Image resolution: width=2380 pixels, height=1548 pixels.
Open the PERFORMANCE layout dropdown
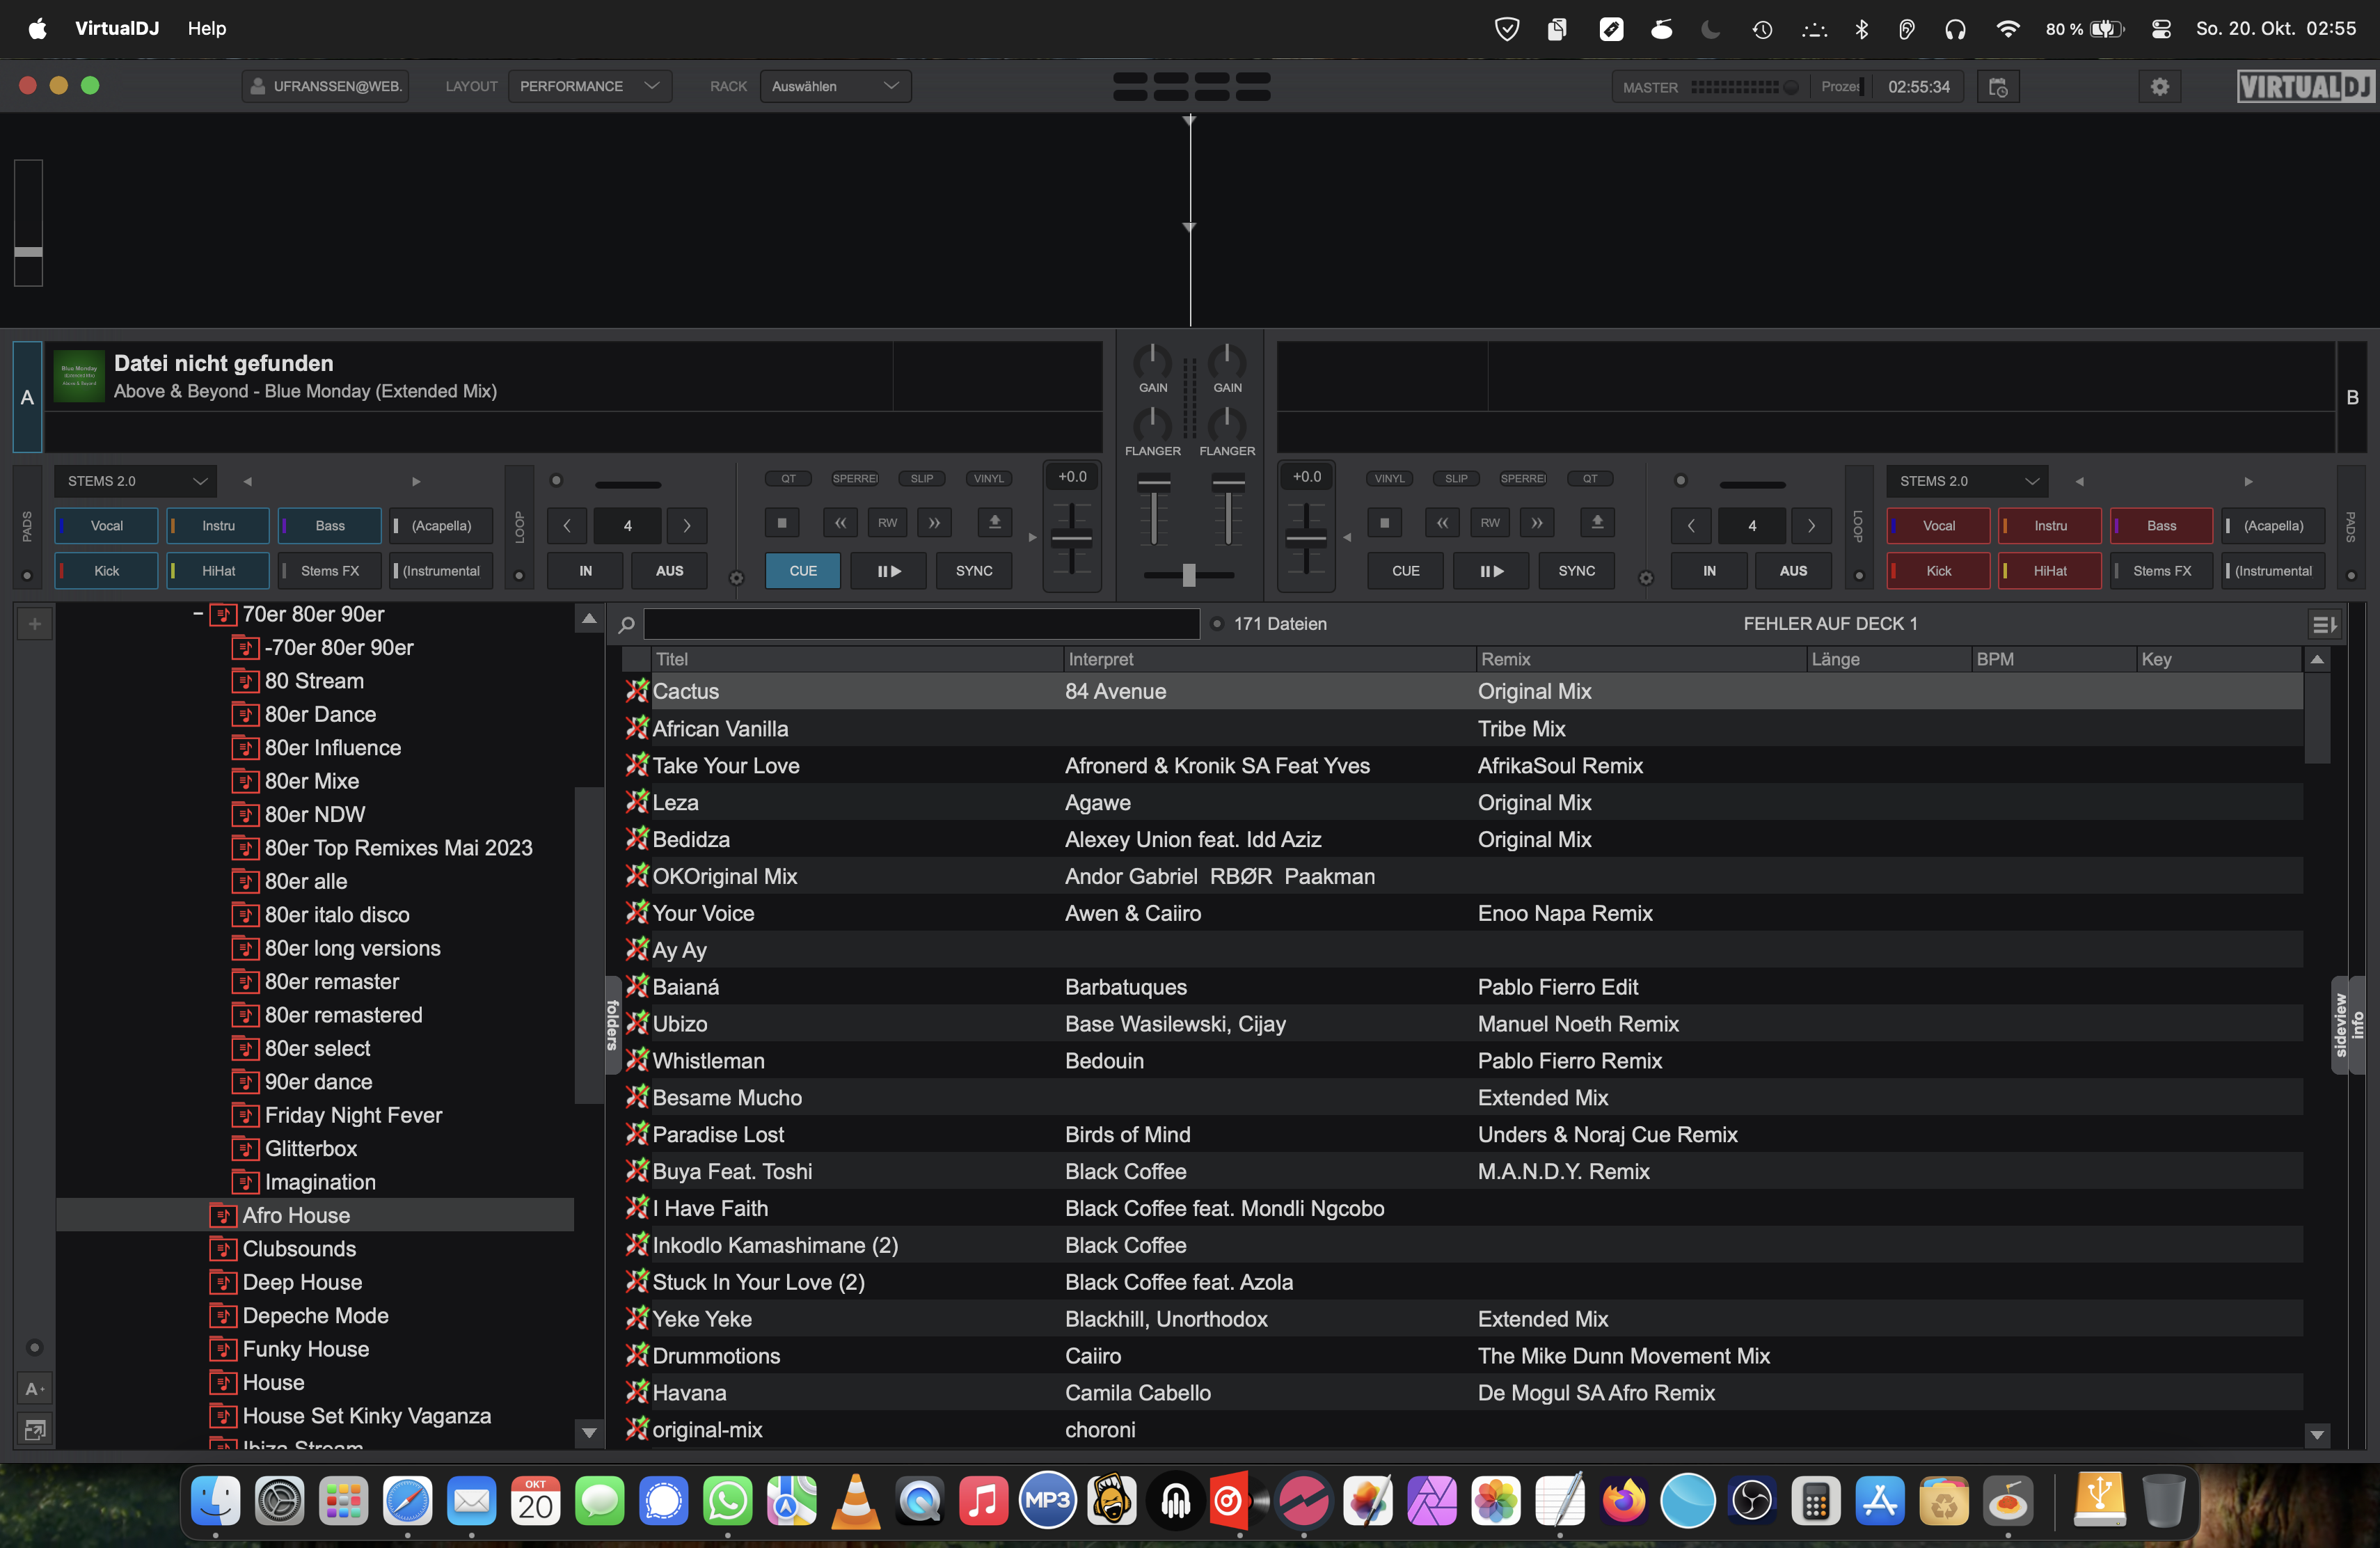[589, 86]
